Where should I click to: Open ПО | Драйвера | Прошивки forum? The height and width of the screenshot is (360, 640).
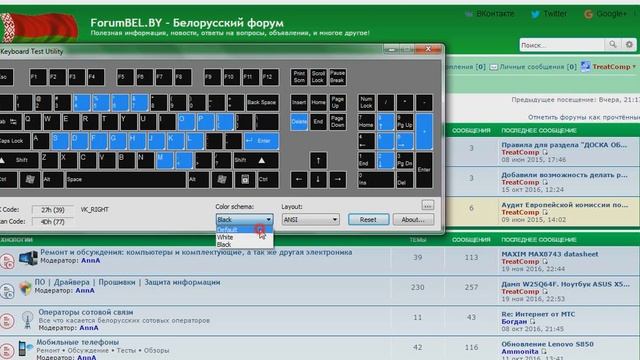point(127,282)
